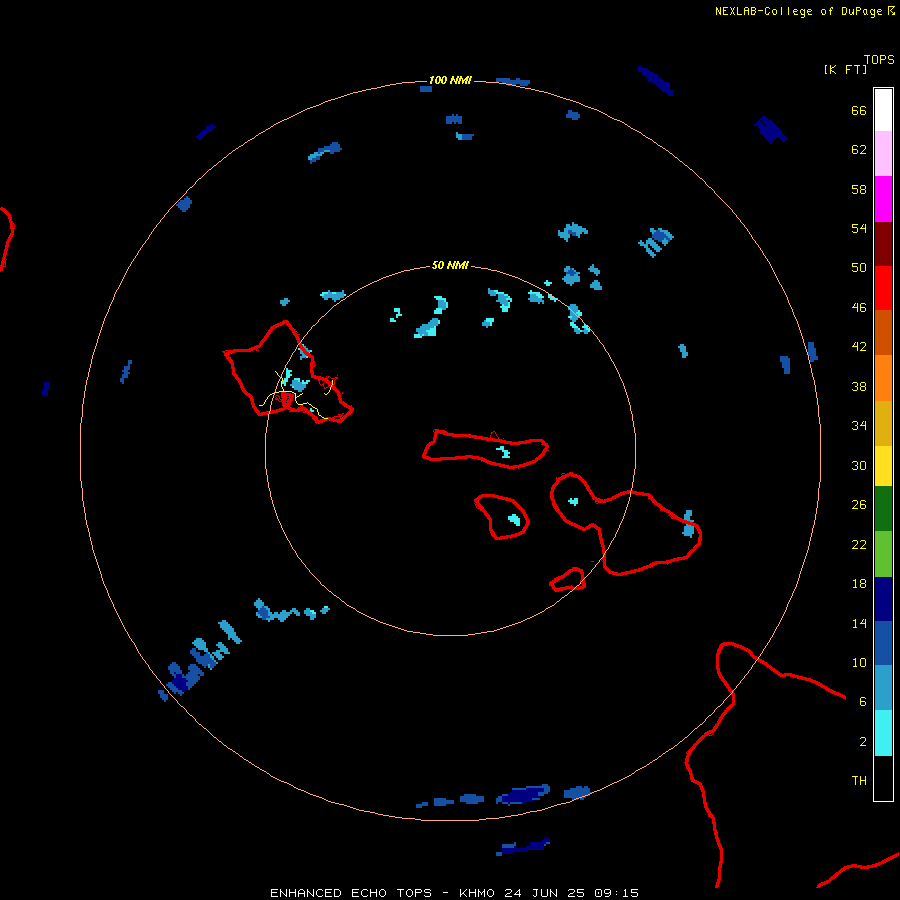Click legend value 58

(859, 189)
